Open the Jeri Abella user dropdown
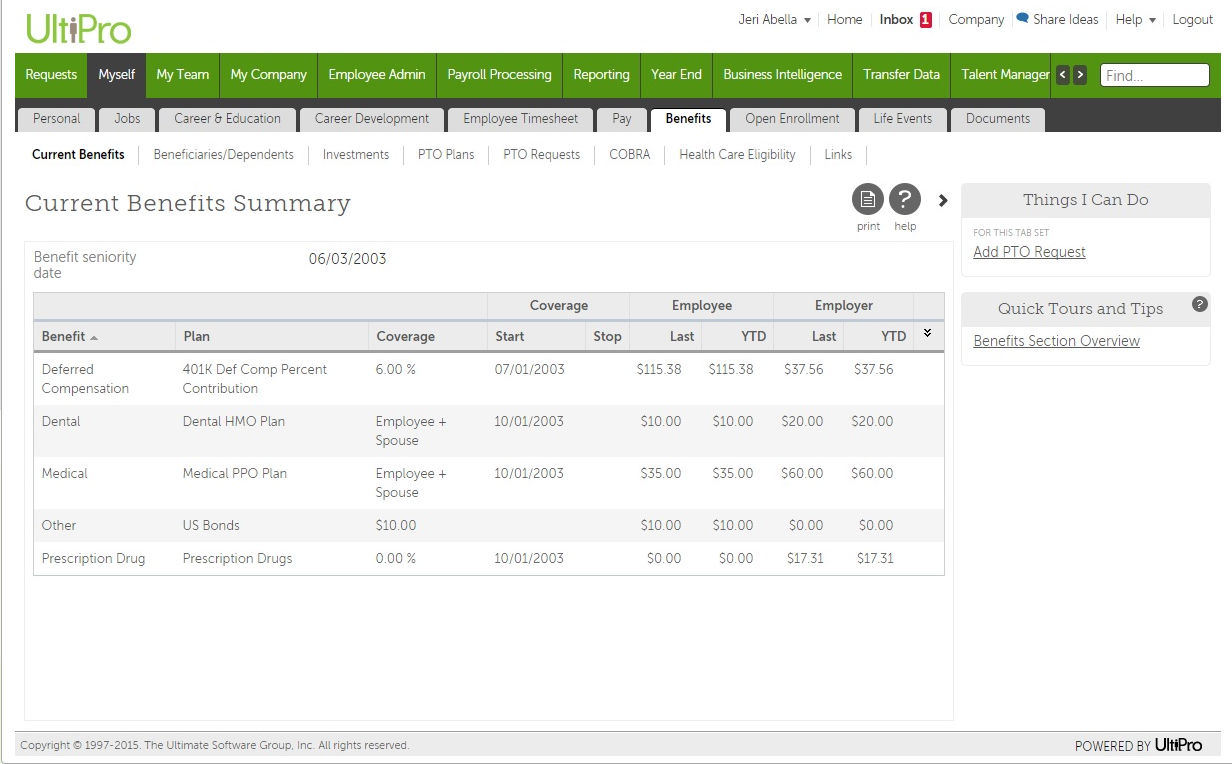Screen dimensions: 1232x764 (774, 19)
